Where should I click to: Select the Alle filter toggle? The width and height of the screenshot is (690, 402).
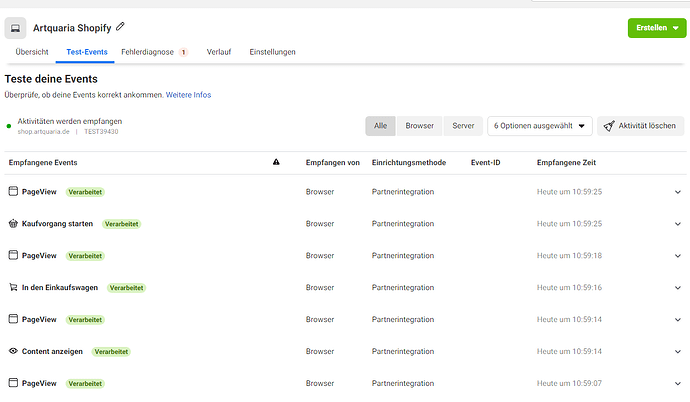click(381, 126)
